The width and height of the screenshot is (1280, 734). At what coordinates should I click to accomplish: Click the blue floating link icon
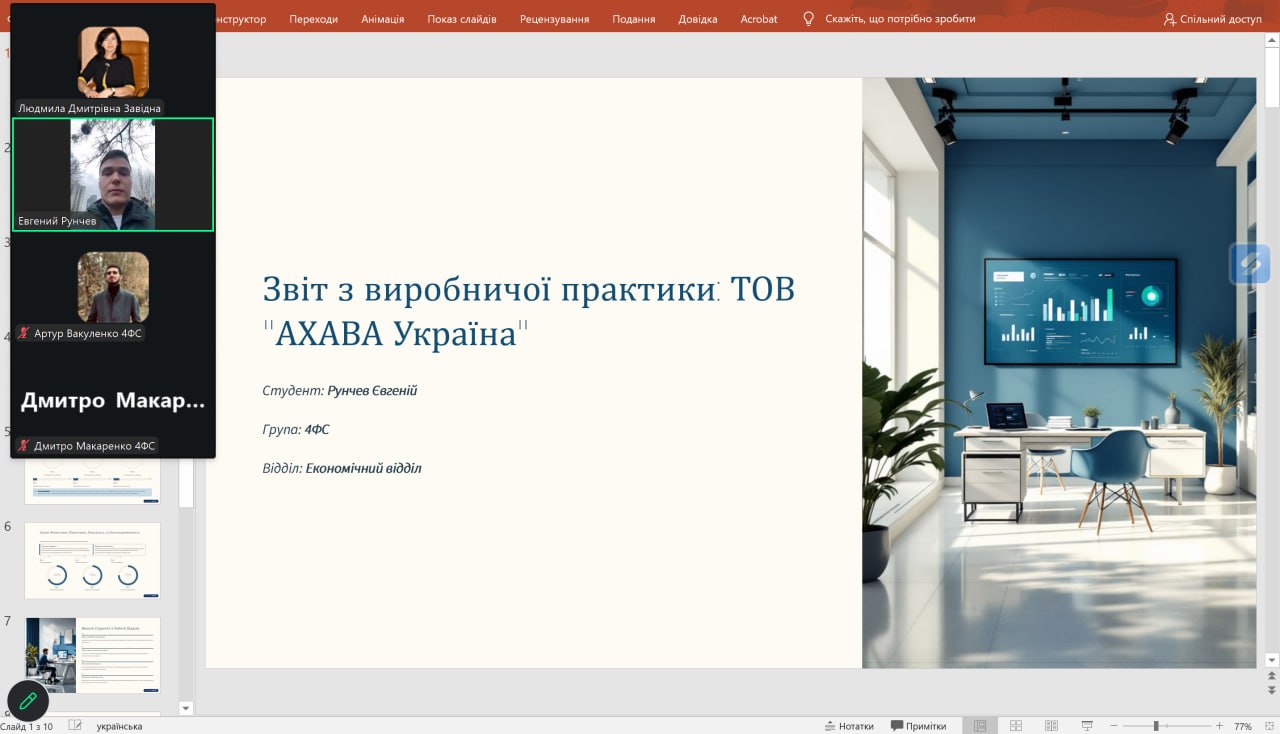pos(1250,264)
